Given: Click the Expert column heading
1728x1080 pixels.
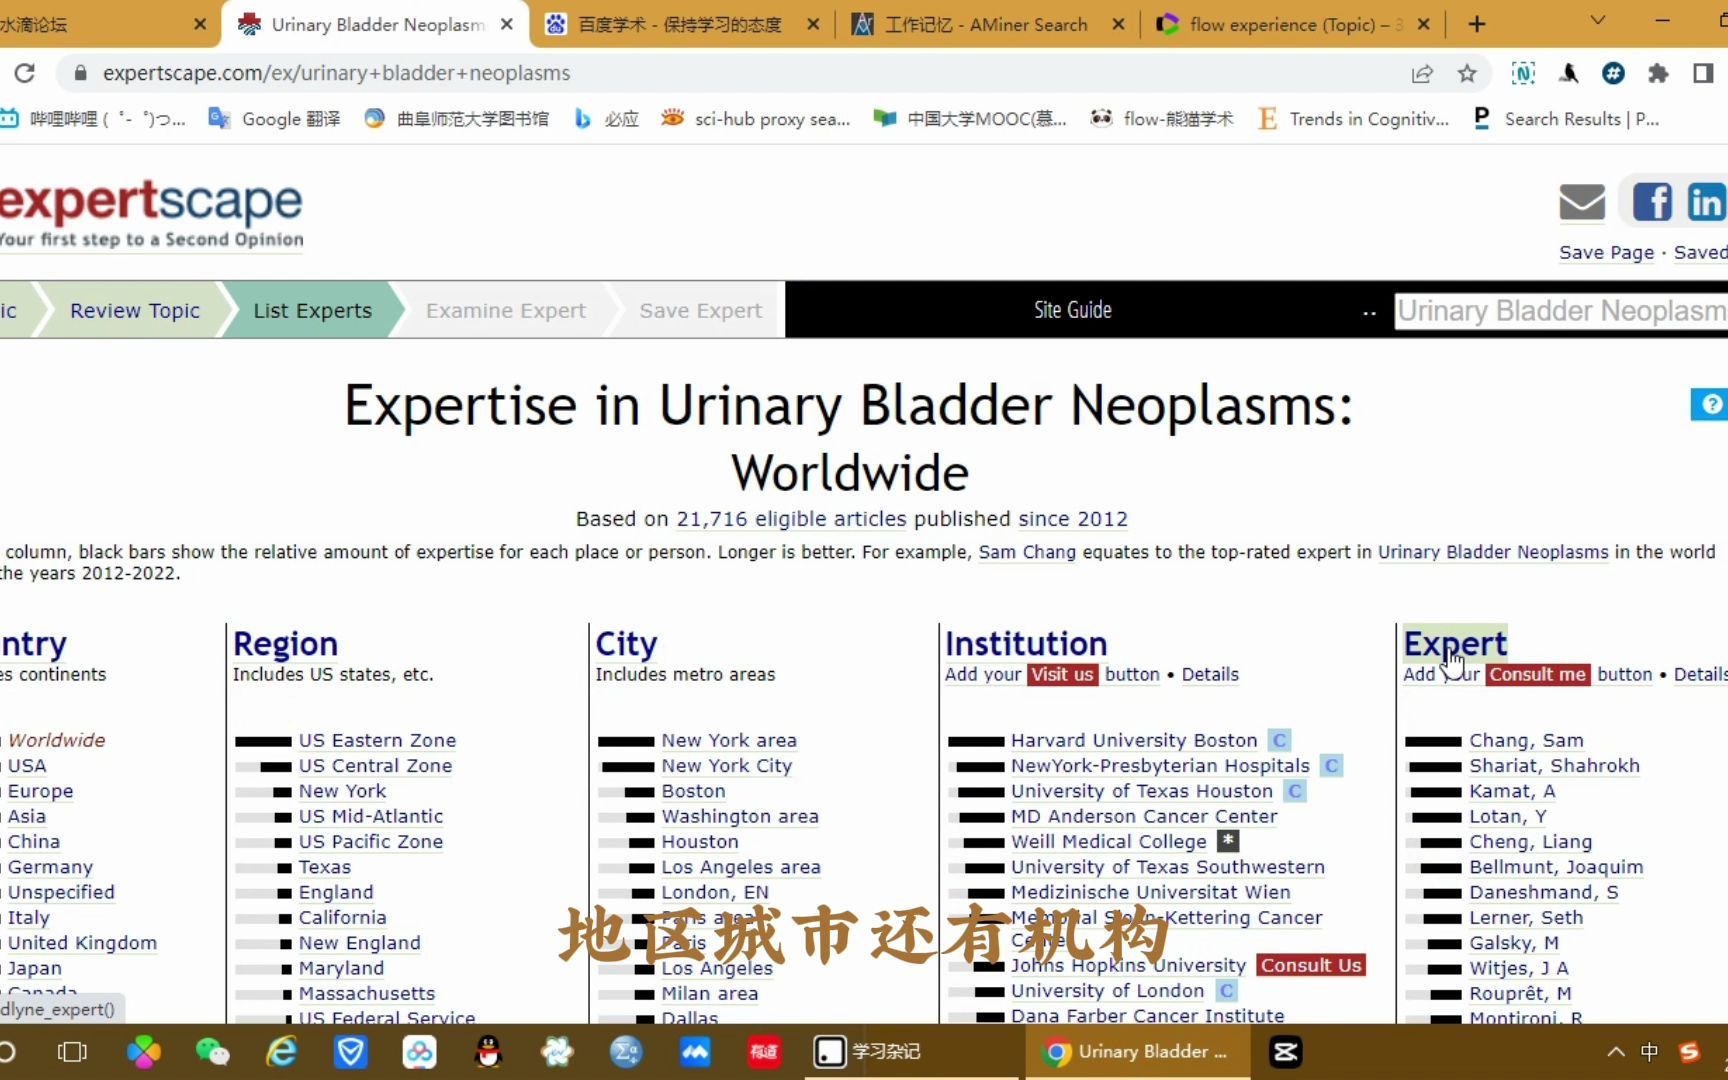Looking at the screenshot, I should coord(1455,643).
